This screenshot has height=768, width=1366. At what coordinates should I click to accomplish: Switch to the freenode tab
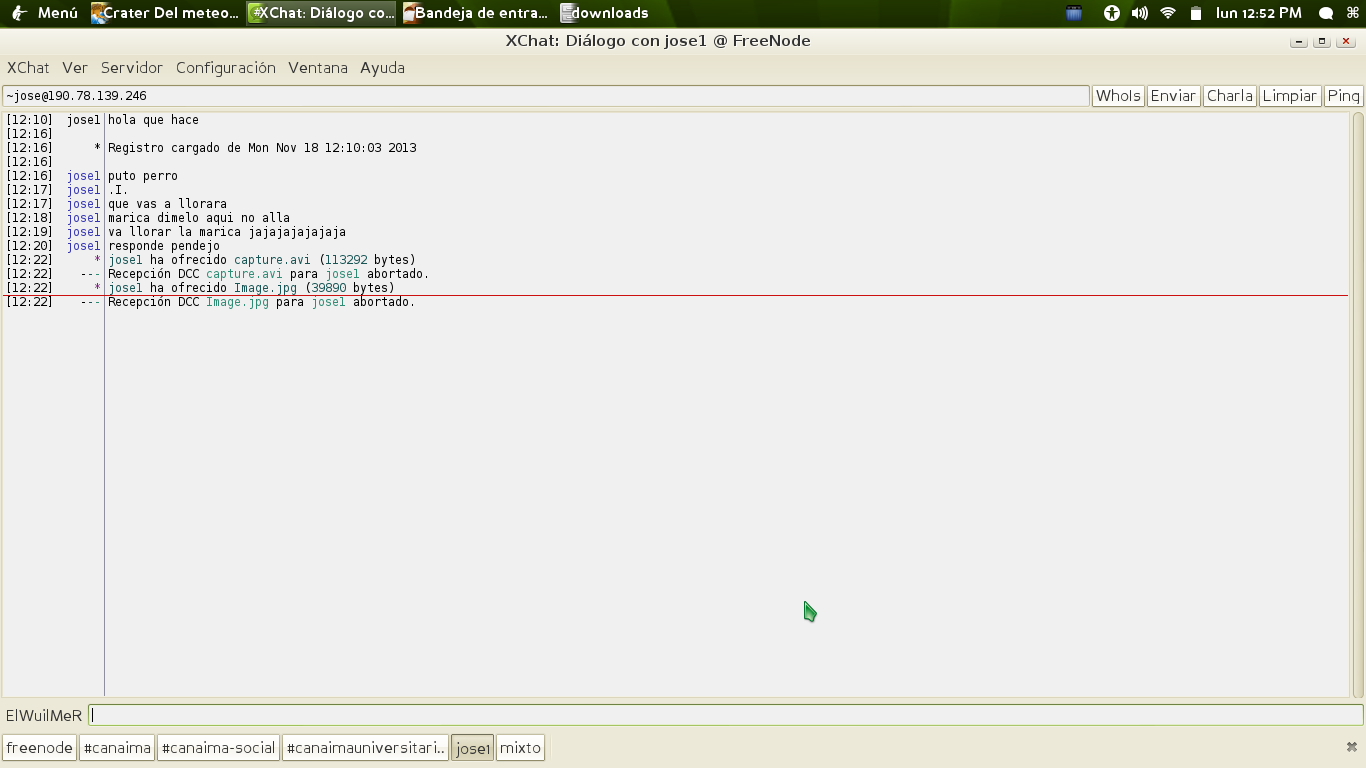(40, 748)
